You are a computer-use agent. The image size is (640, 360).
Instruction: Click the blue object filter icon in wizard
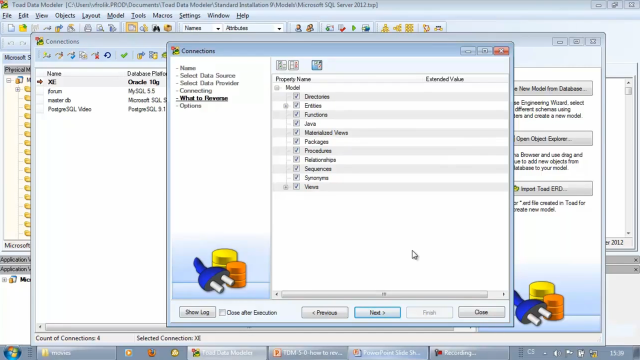coord(317,65)
